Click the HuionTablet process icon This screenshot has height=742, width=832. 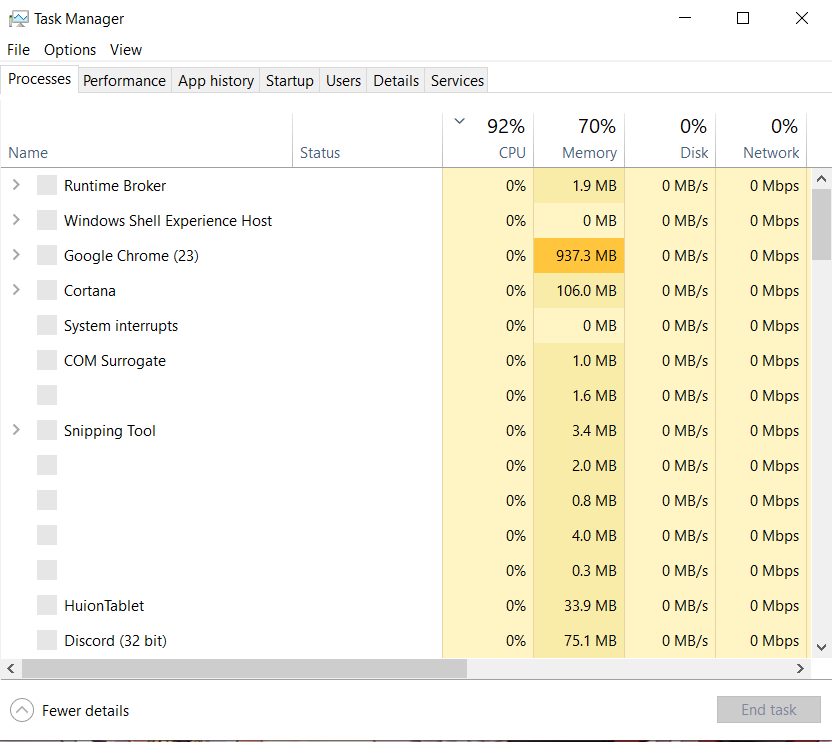(47, 606)
